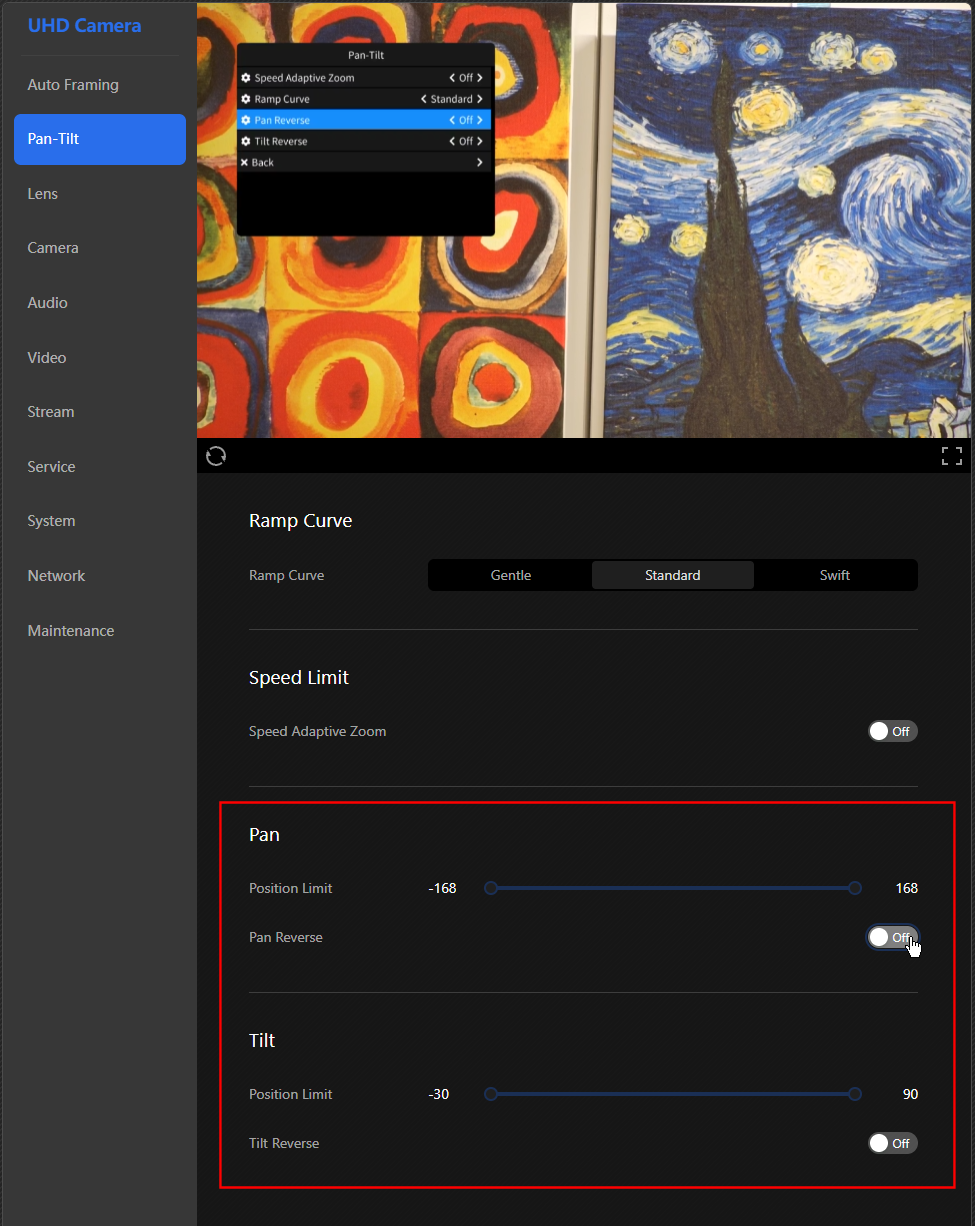Image resolution: width=975 pixels, height=1226 pixels.
Task: Select the Pan-Tilt sidebar item
Action: coord(100,139)
